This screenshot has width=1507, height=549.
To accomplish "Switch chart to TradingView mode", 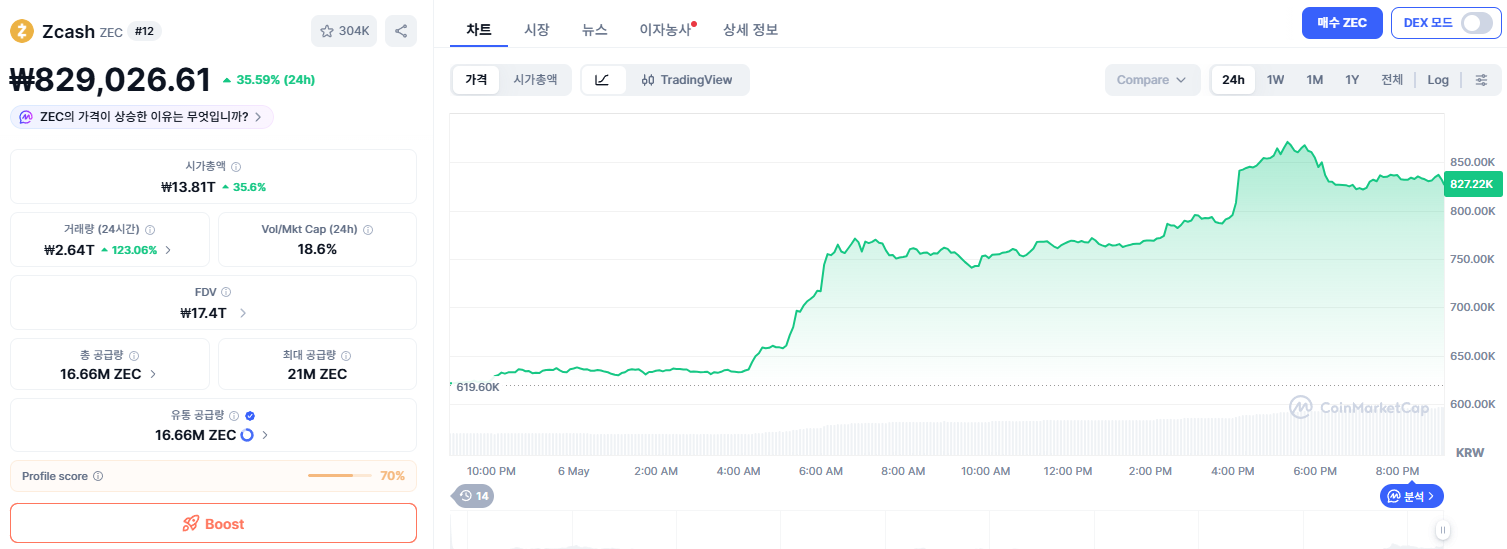I will [x=687, y=80].
